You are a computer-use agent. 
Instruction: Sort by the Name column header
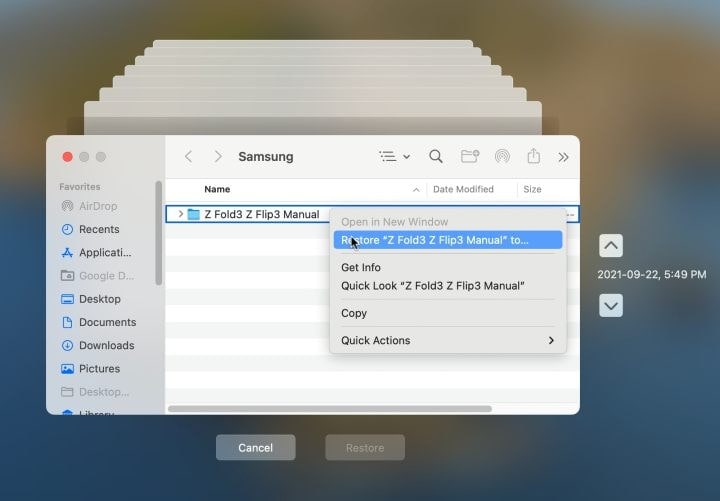coord(217,189)
